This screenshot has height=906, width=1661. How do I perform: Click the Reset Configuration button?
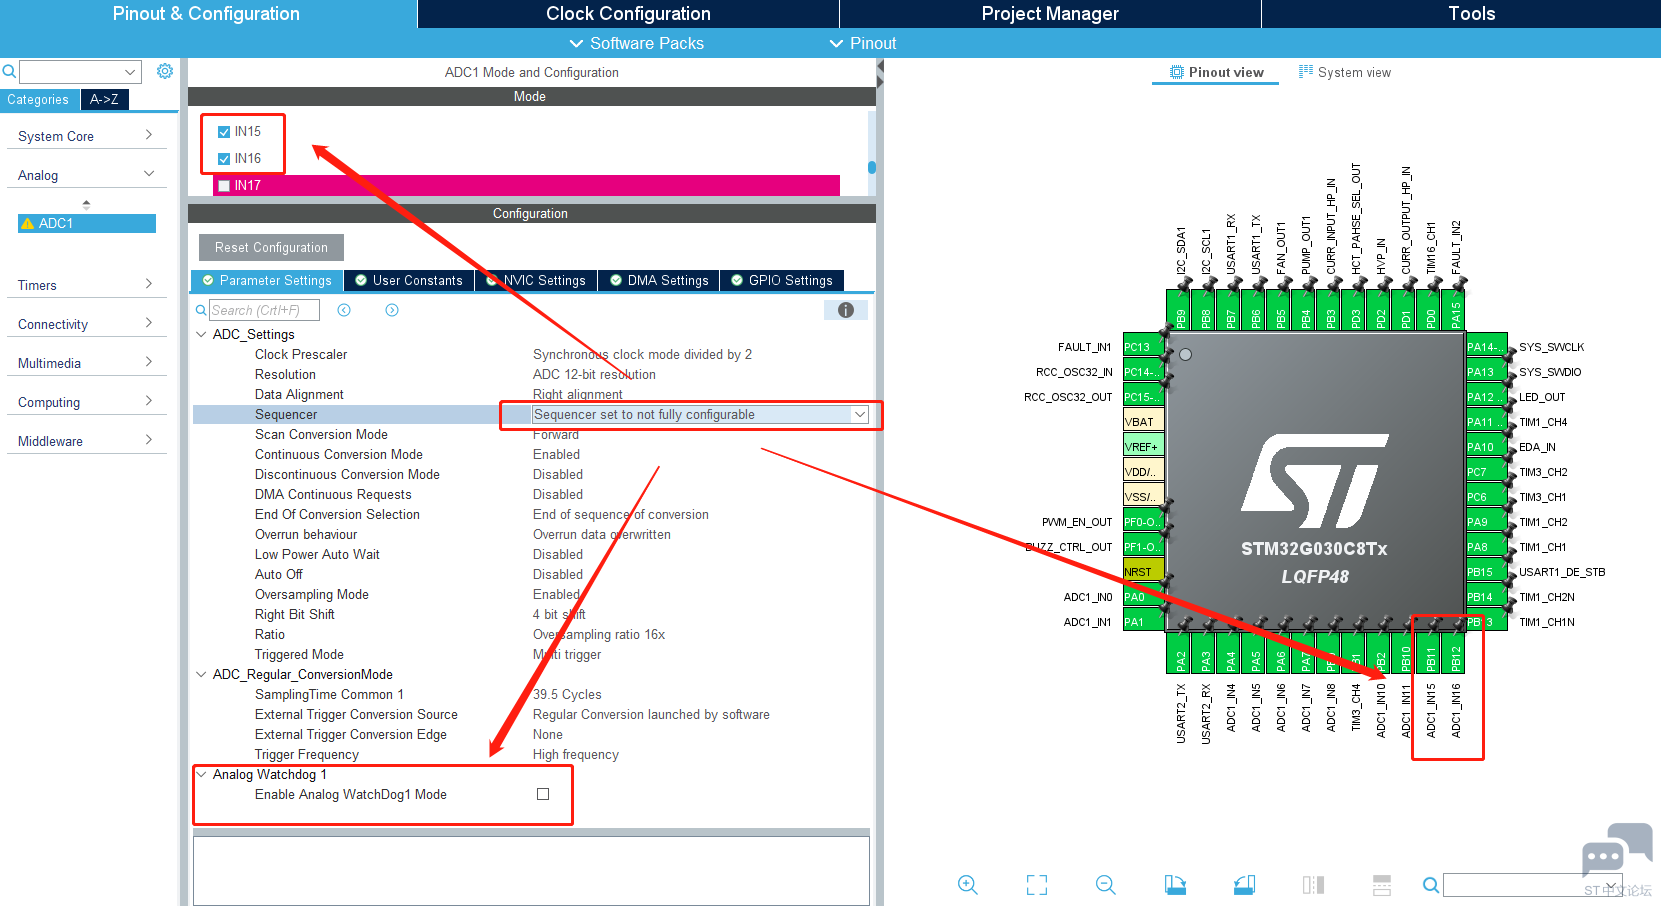pos(271,247)
